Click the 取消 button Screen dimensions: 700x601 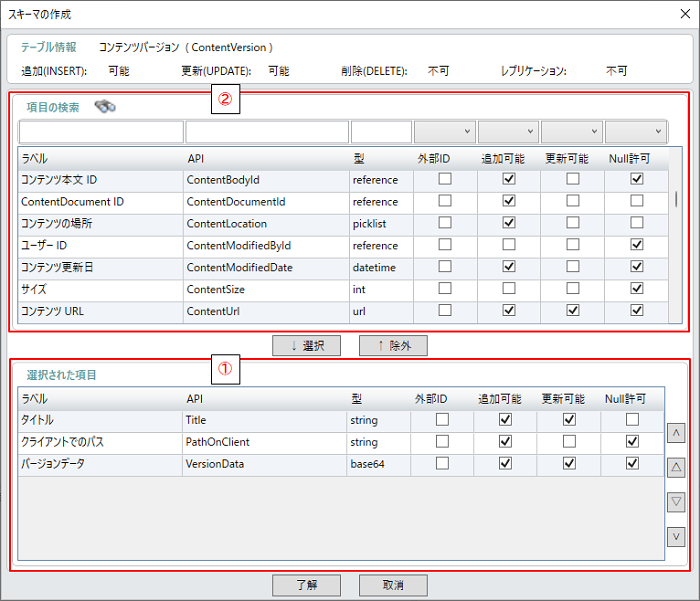393,585
